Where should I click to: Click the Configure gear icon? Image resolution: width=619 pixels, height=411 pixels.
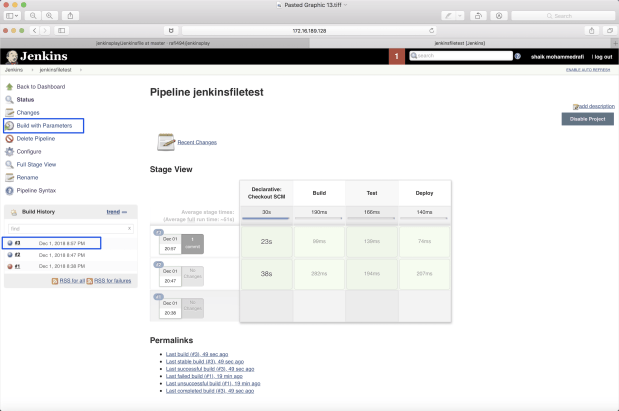(9, 152)
